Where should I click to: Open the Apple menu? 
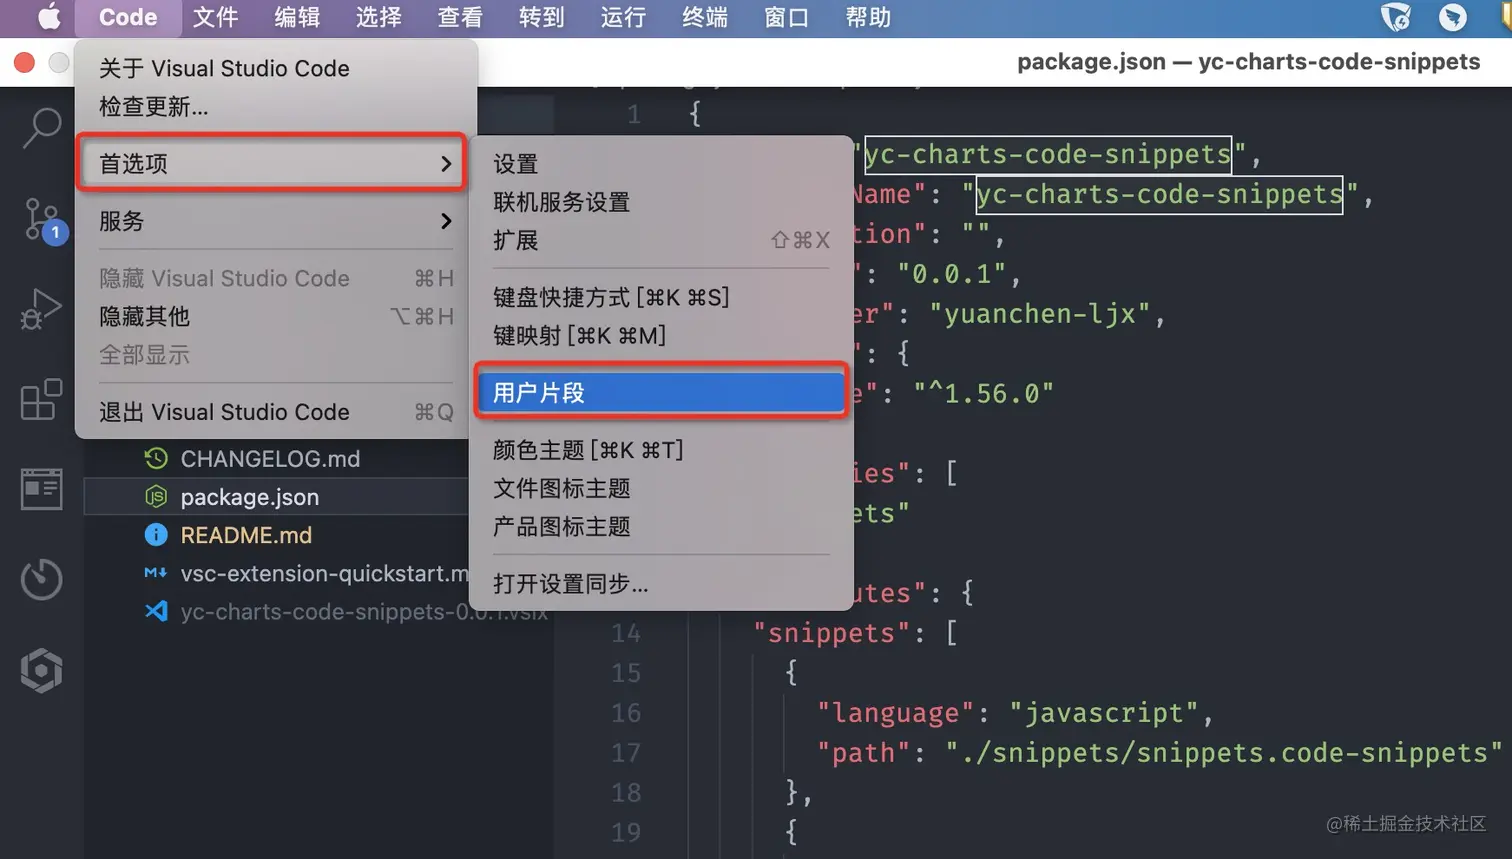tap(49, 17)
